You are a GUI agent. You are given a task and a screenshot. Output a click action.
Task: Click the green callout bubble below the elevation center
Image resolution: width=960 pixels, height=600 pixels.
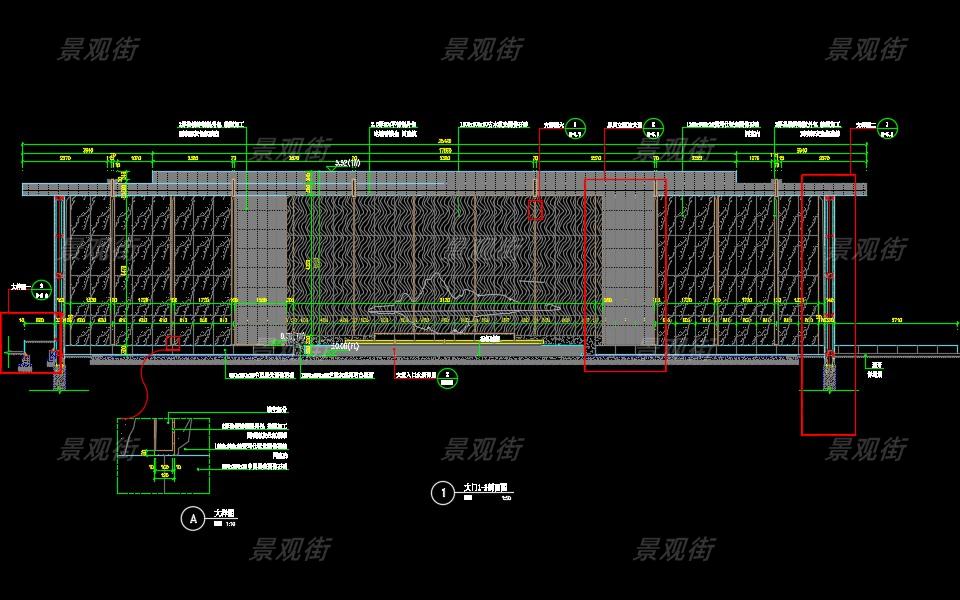point(449,376)
